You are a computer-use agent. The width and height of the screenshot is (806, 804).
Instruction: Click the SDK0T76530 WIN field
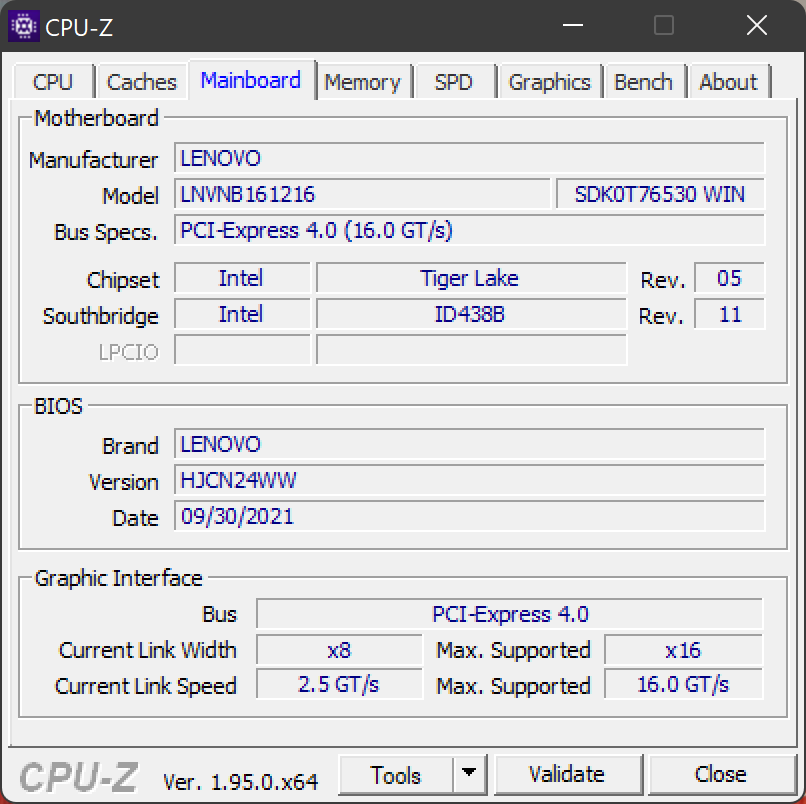[660, 194]
